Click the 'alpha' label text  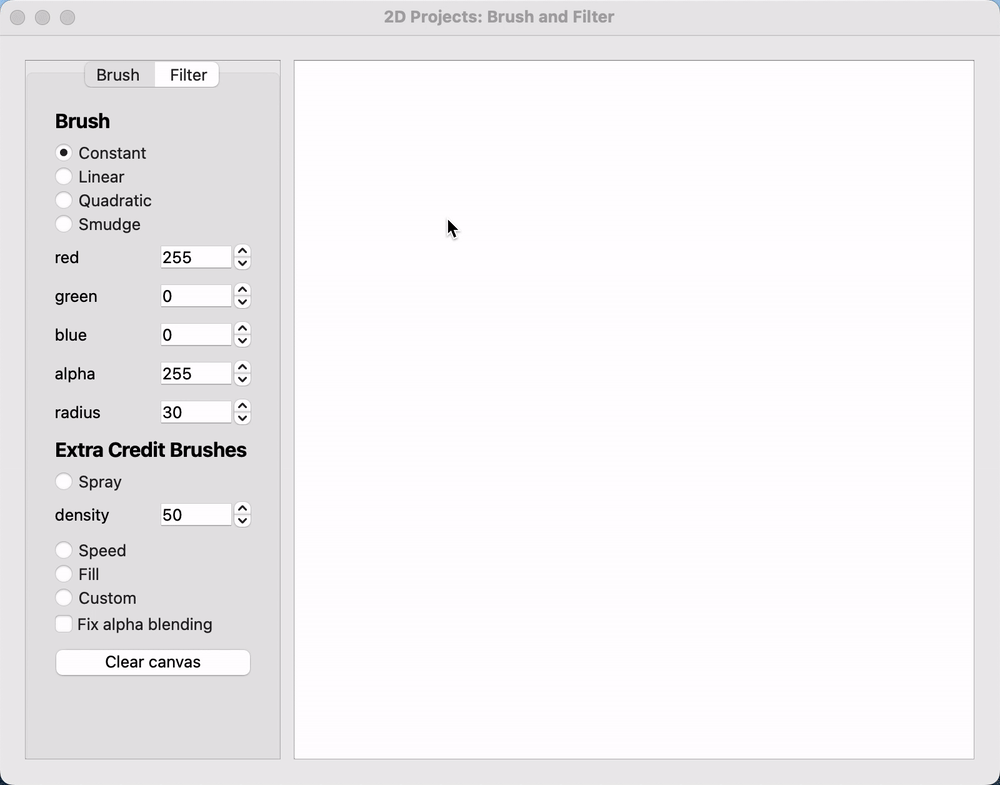pyautogui.click(x=75, y=374)
